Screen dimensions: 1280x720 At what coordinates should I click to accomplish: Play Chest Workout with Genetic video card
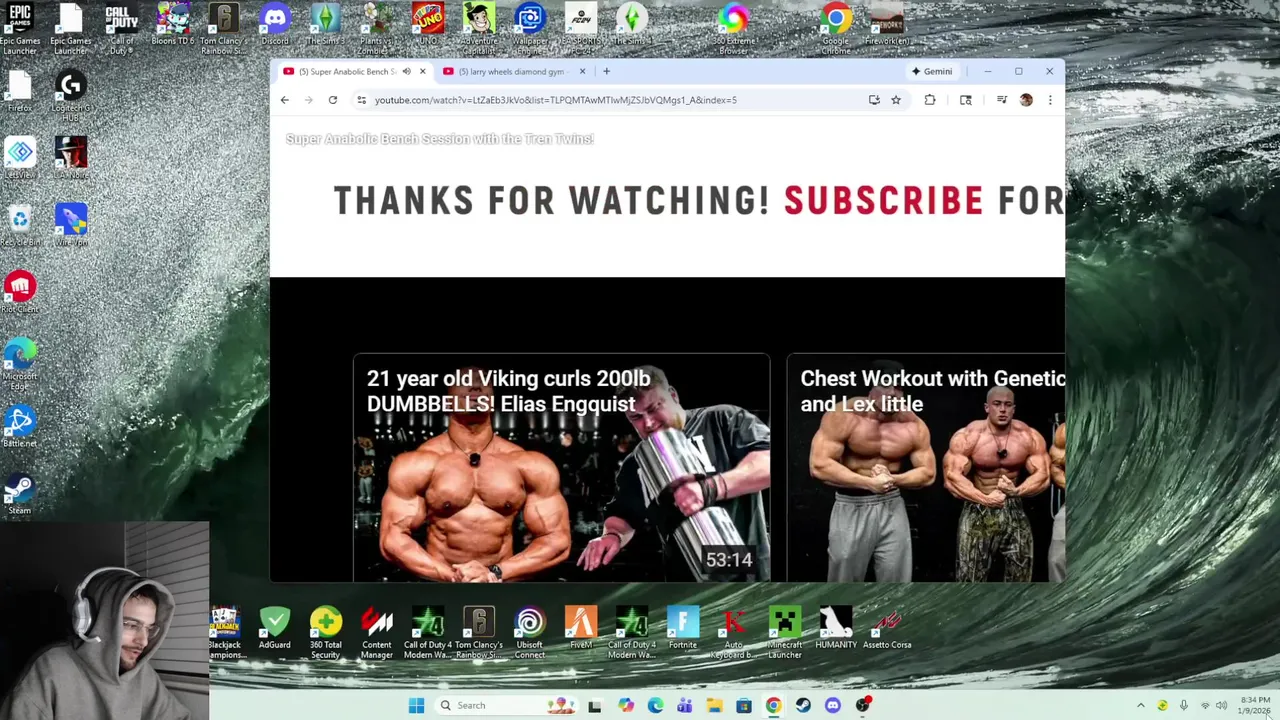pos(926,467)
